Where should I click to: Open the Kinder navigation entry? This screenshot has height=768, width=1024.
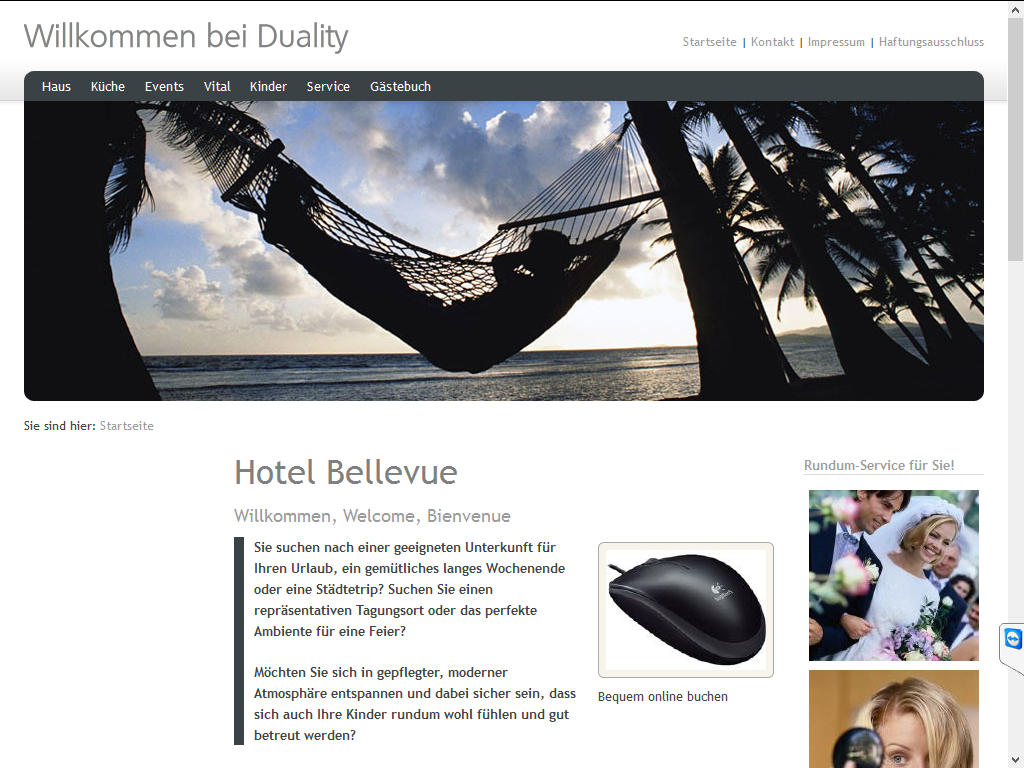pyautogui.click(x=268, y=87)
